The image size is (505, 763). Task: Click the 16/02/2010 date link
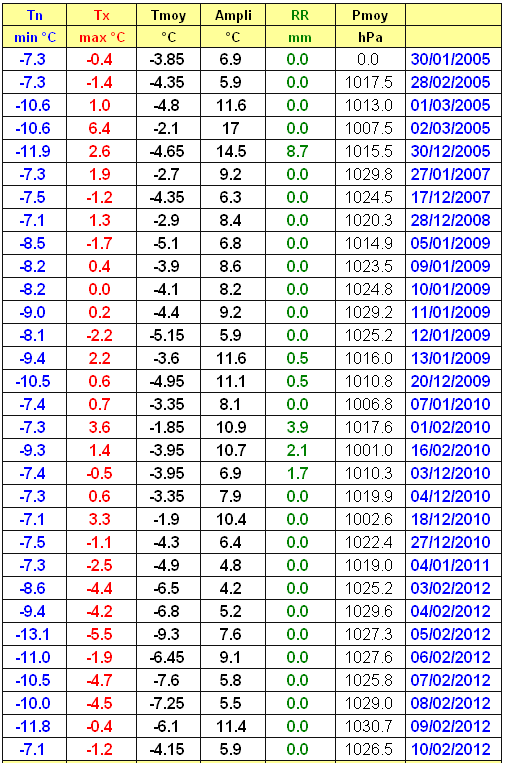[x=451, y=450]
